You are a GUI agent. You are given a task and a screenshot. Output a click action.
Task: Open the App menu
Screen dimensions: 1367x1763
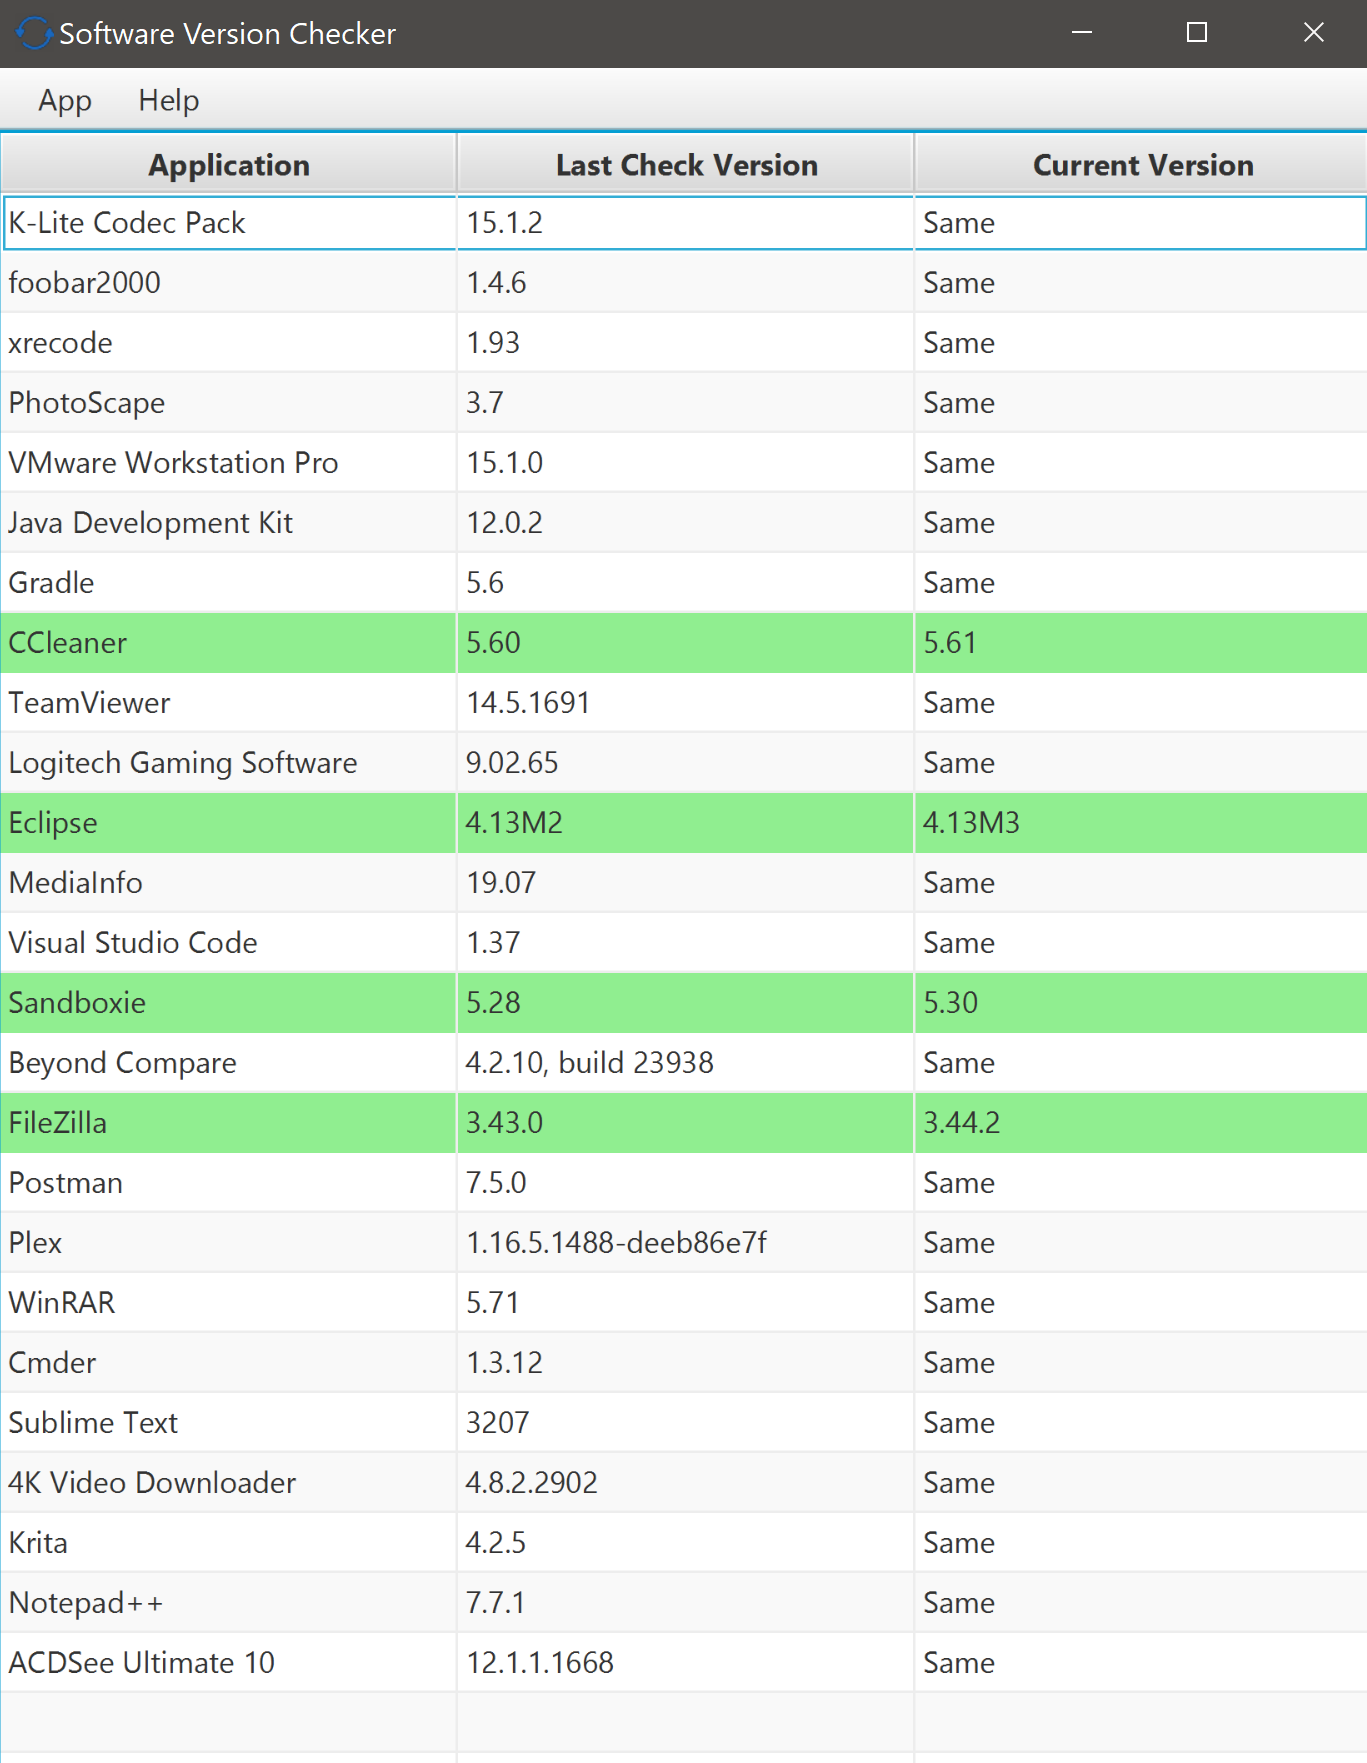[65, 100]
